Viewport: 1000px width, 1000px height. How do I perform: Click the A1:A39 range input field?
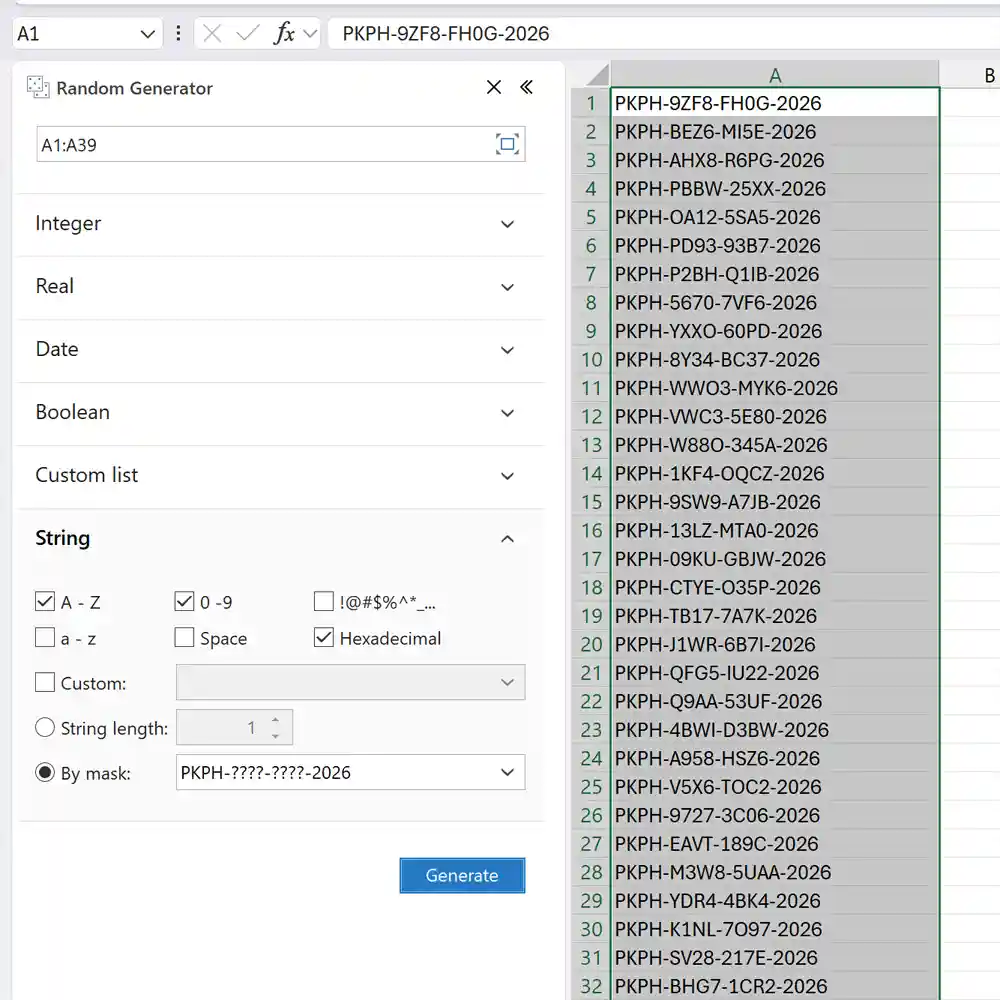(260, 145)
